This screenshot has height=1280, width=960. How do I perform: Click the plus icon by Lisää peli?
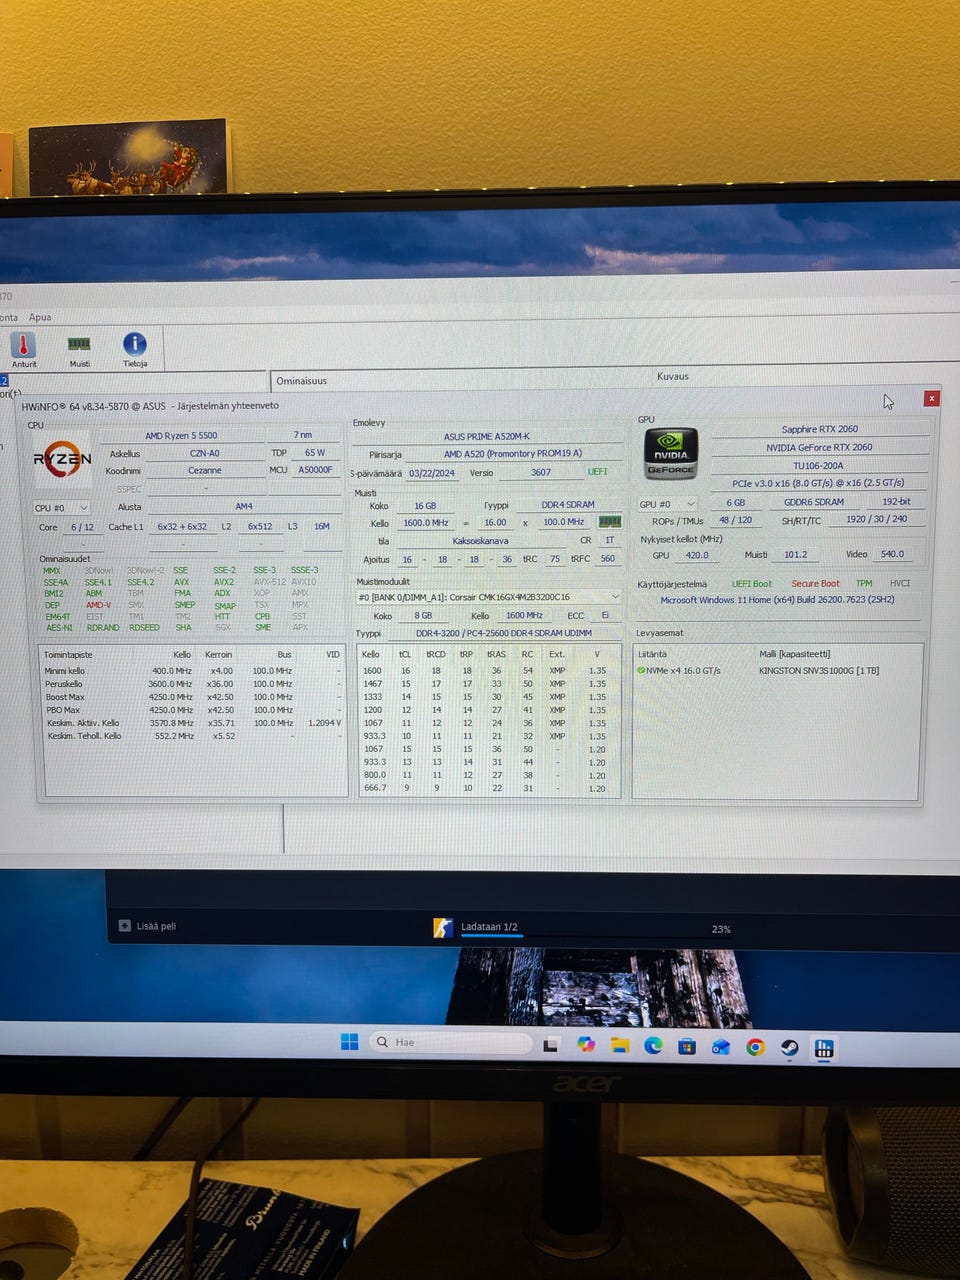(x=125, y=926)
